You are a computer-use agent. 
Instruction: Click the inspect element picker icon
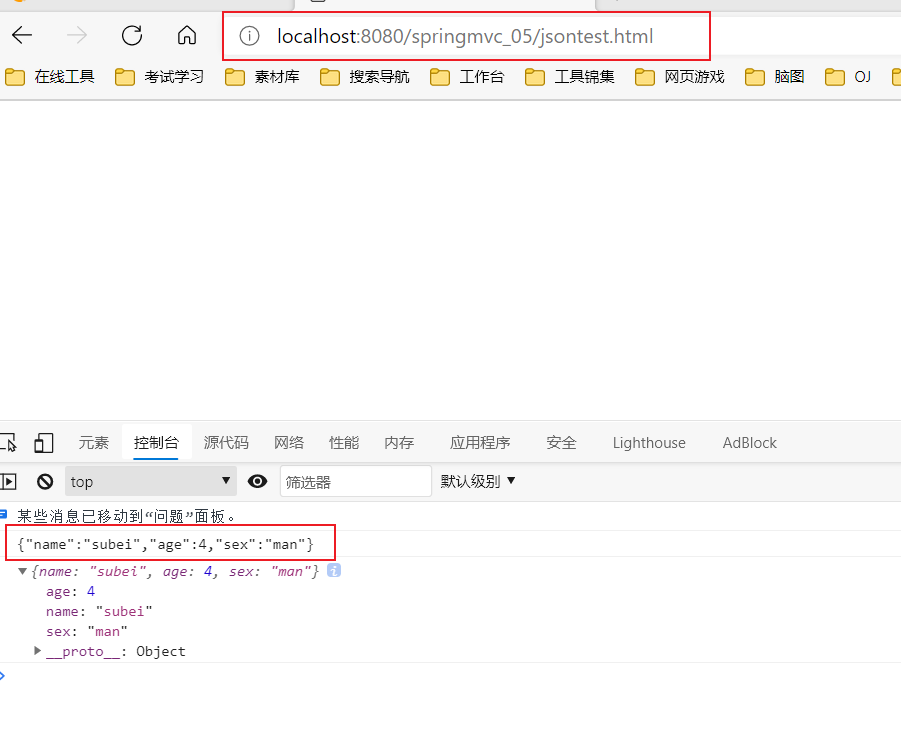coord(8,443)
